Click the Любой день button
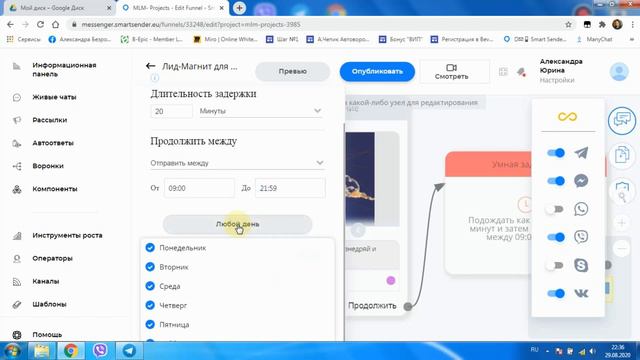This screenshot has height=360, width=640. [x=238, y=224]
